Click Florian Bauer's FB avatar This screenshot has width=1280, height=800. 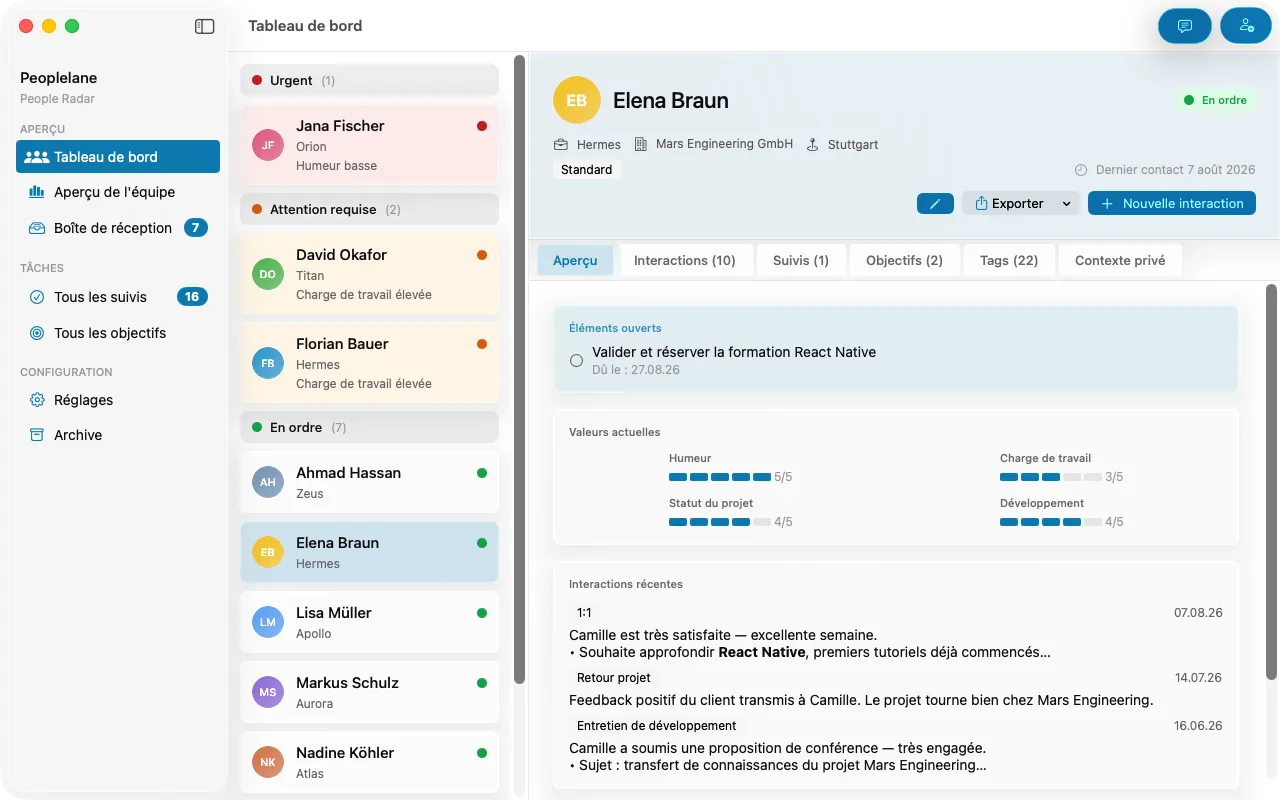click(268, 363)
